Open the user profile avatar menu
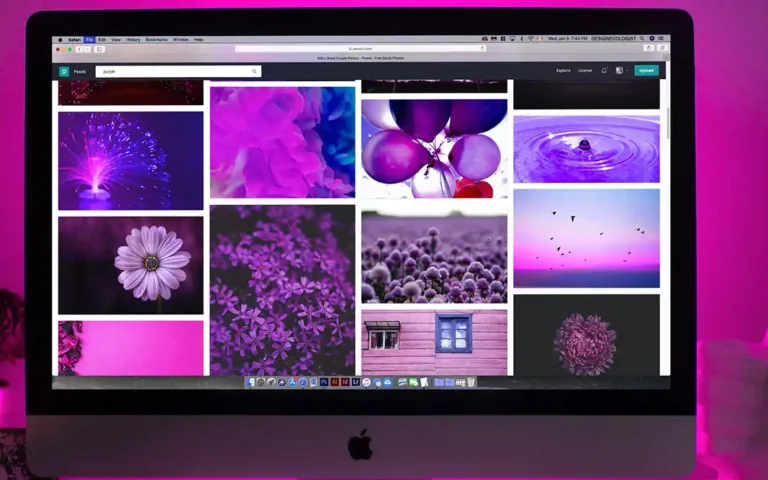Screen dimensions: 768x480 tap(620, 71)
